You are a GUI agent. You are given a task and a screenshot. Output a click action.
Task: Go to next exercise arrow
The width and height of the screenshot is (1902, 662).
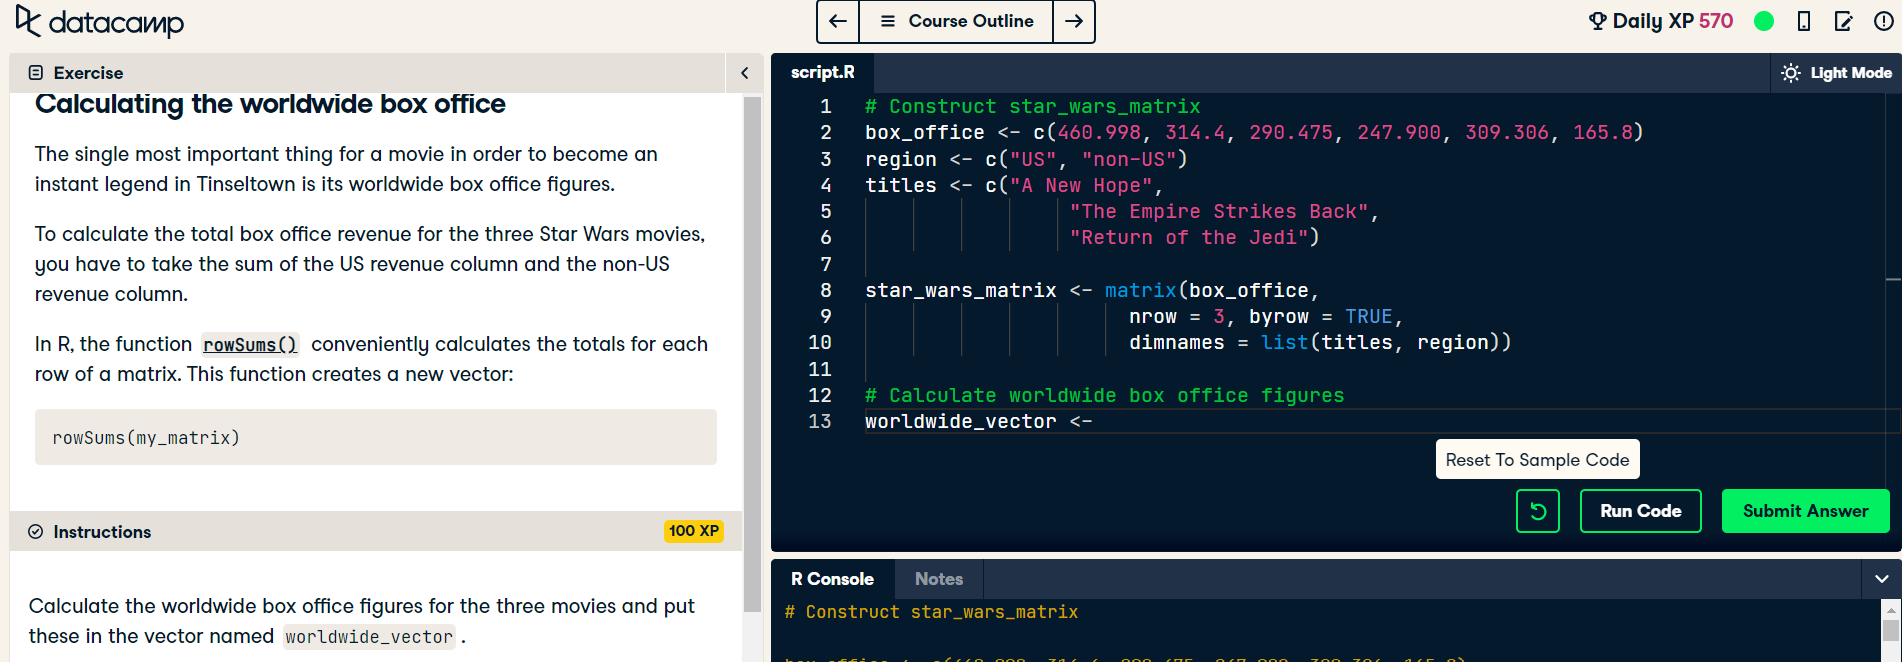pyautogui.click(x=1074, y=21)
